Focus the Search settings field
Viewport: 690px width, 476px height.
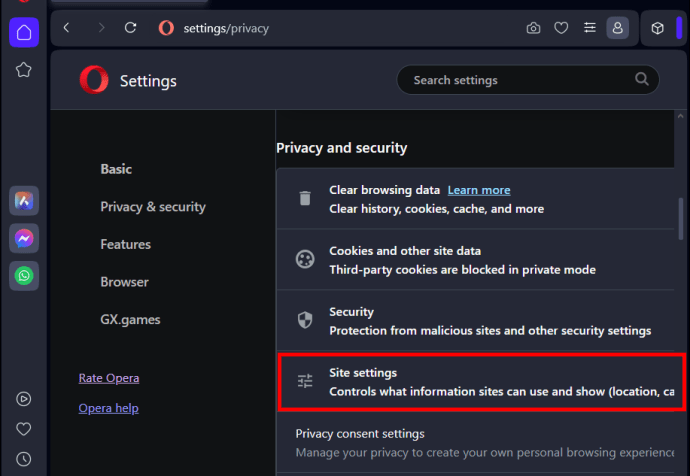[x=528, y=80]
